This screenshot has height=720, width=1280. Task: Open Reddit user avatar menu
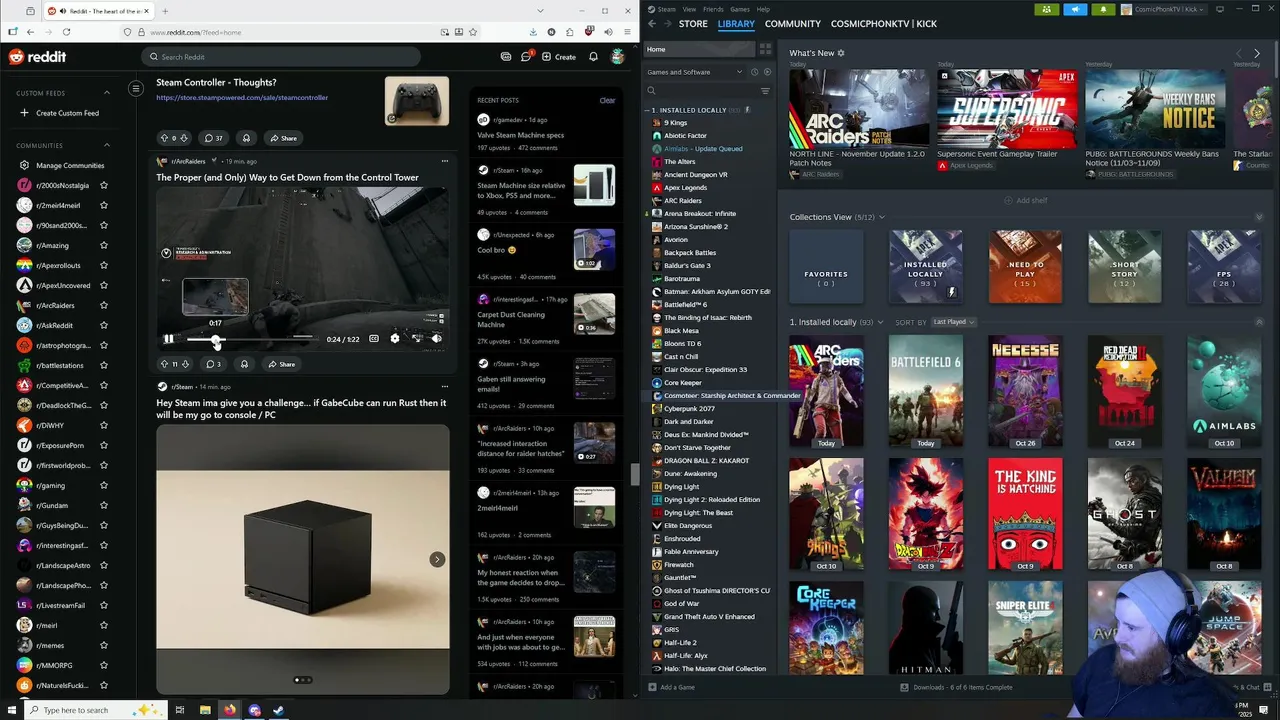(618, 56)
